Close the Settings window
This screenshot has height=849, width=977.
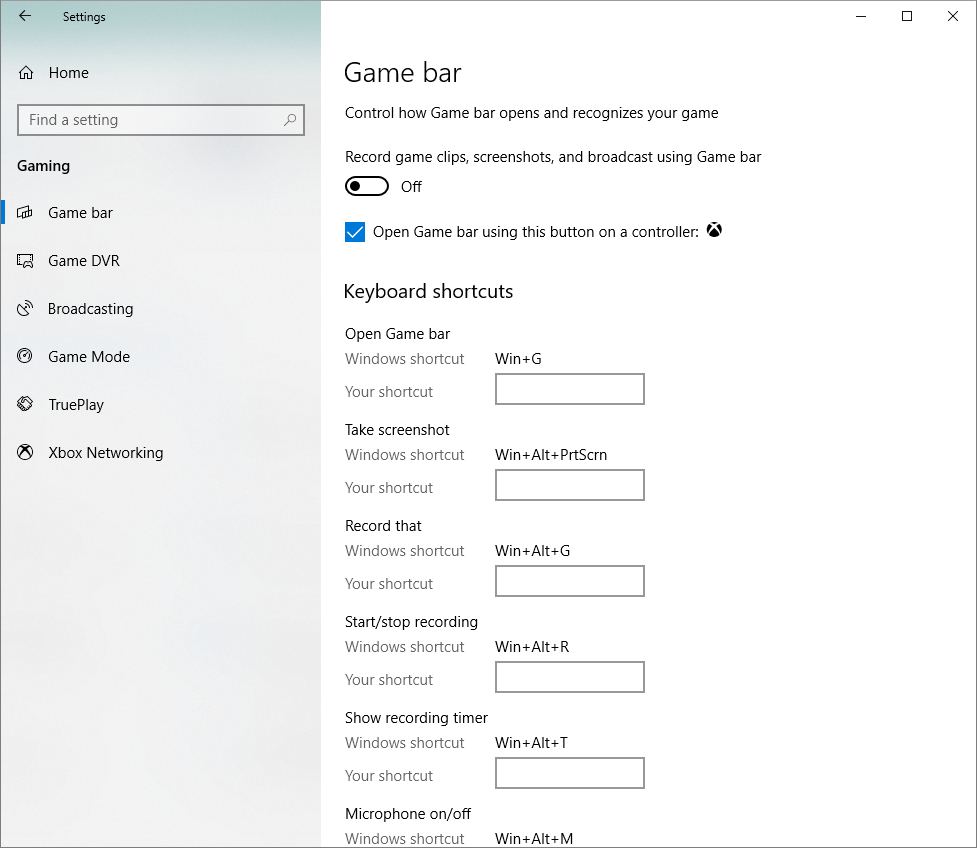[x=953, y=16]
